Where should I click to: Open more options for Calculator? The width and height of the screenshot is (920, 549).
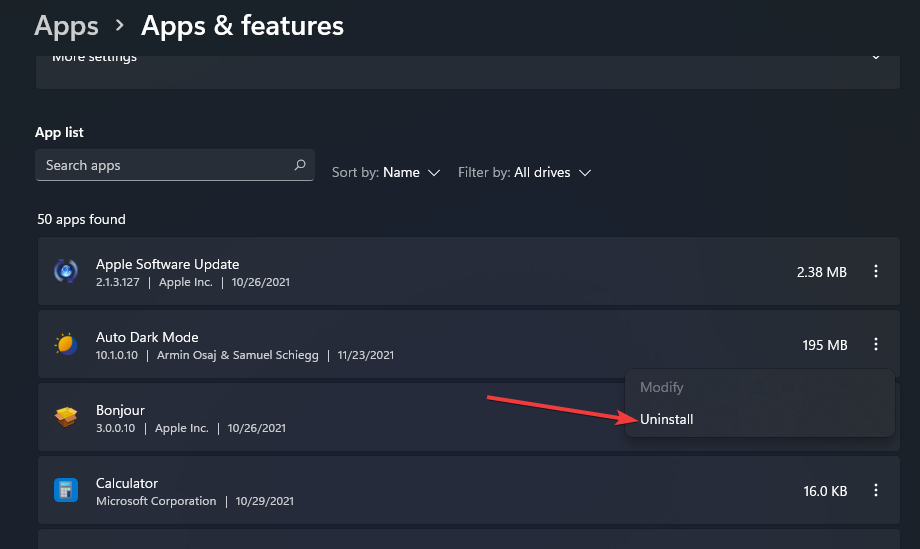[875, 490]
